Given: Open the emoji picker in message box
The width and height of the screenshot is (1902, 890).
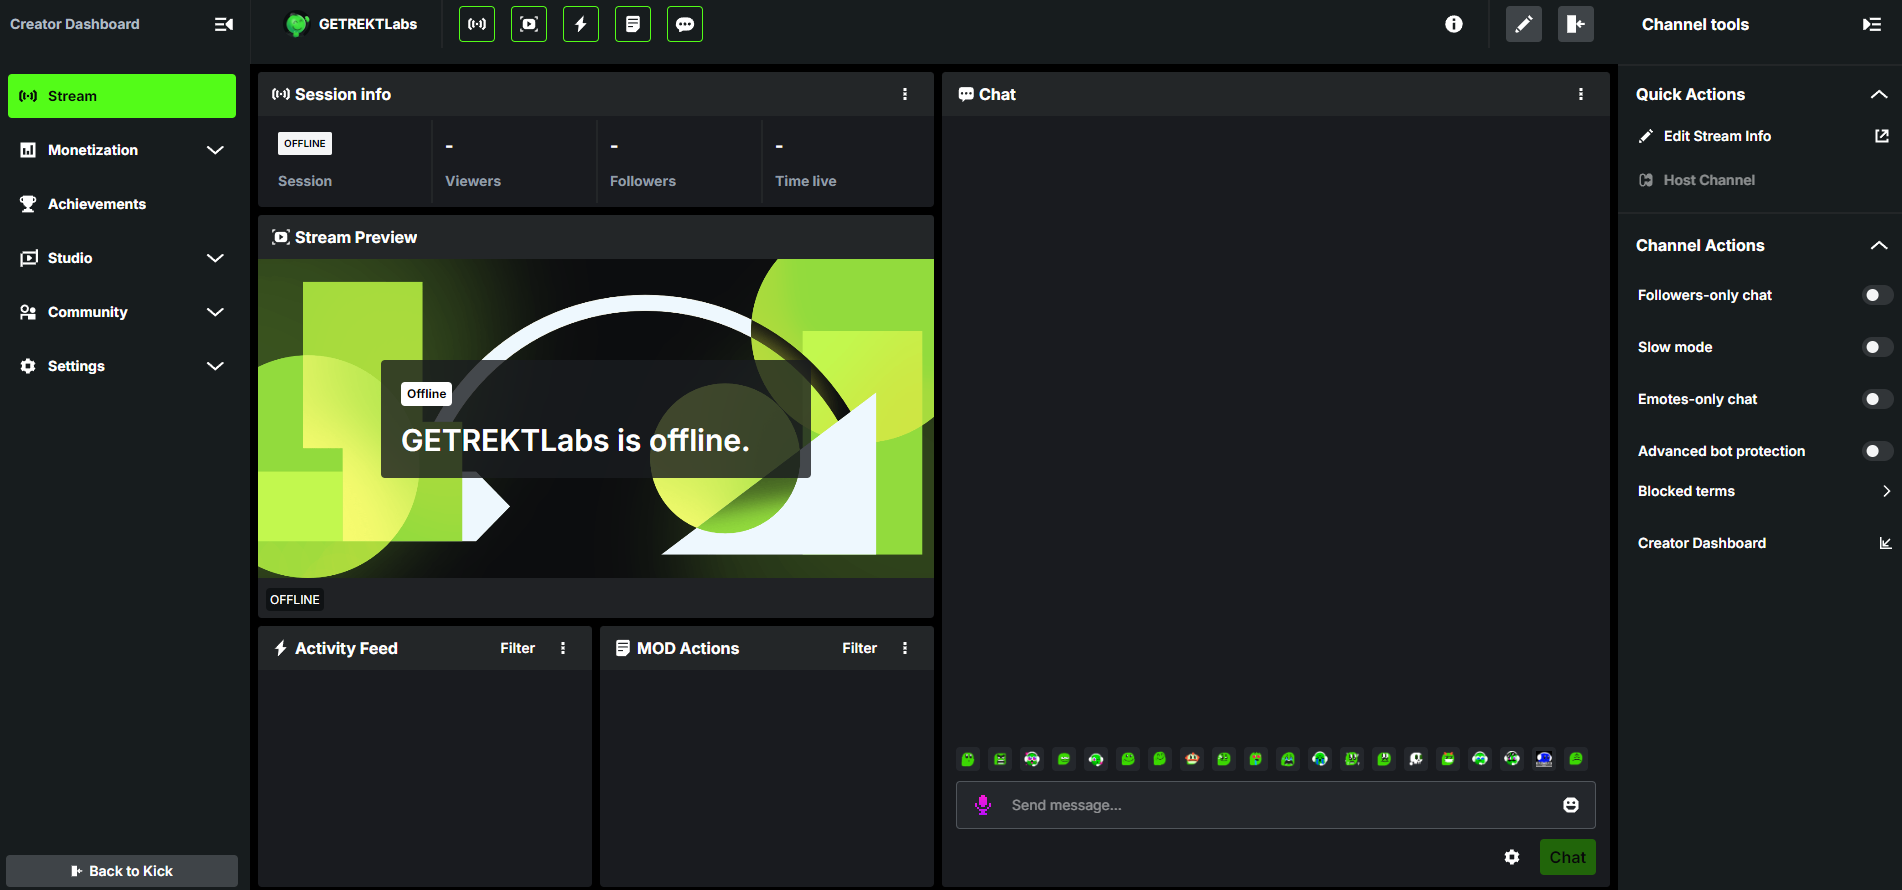Looking at the screenshot, I should 1571,805.
